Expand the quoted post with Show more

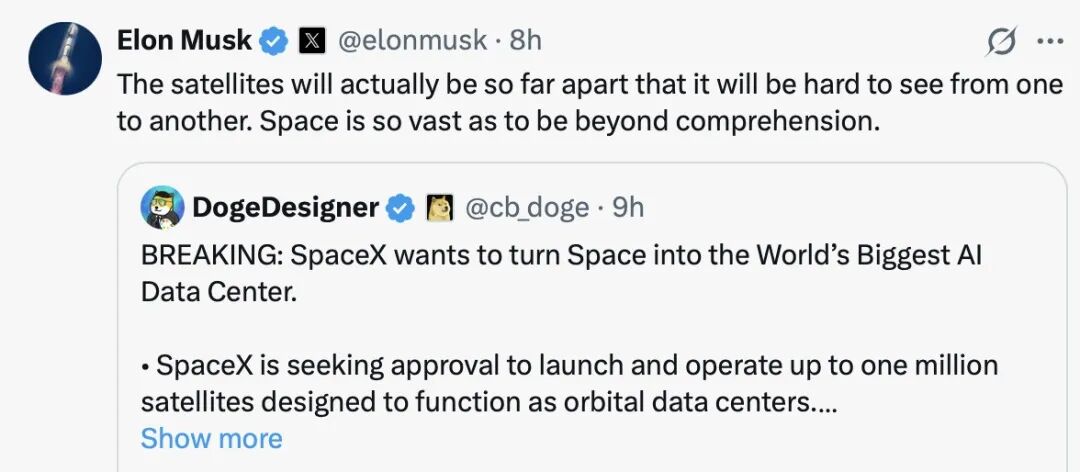tap(211, 438)
